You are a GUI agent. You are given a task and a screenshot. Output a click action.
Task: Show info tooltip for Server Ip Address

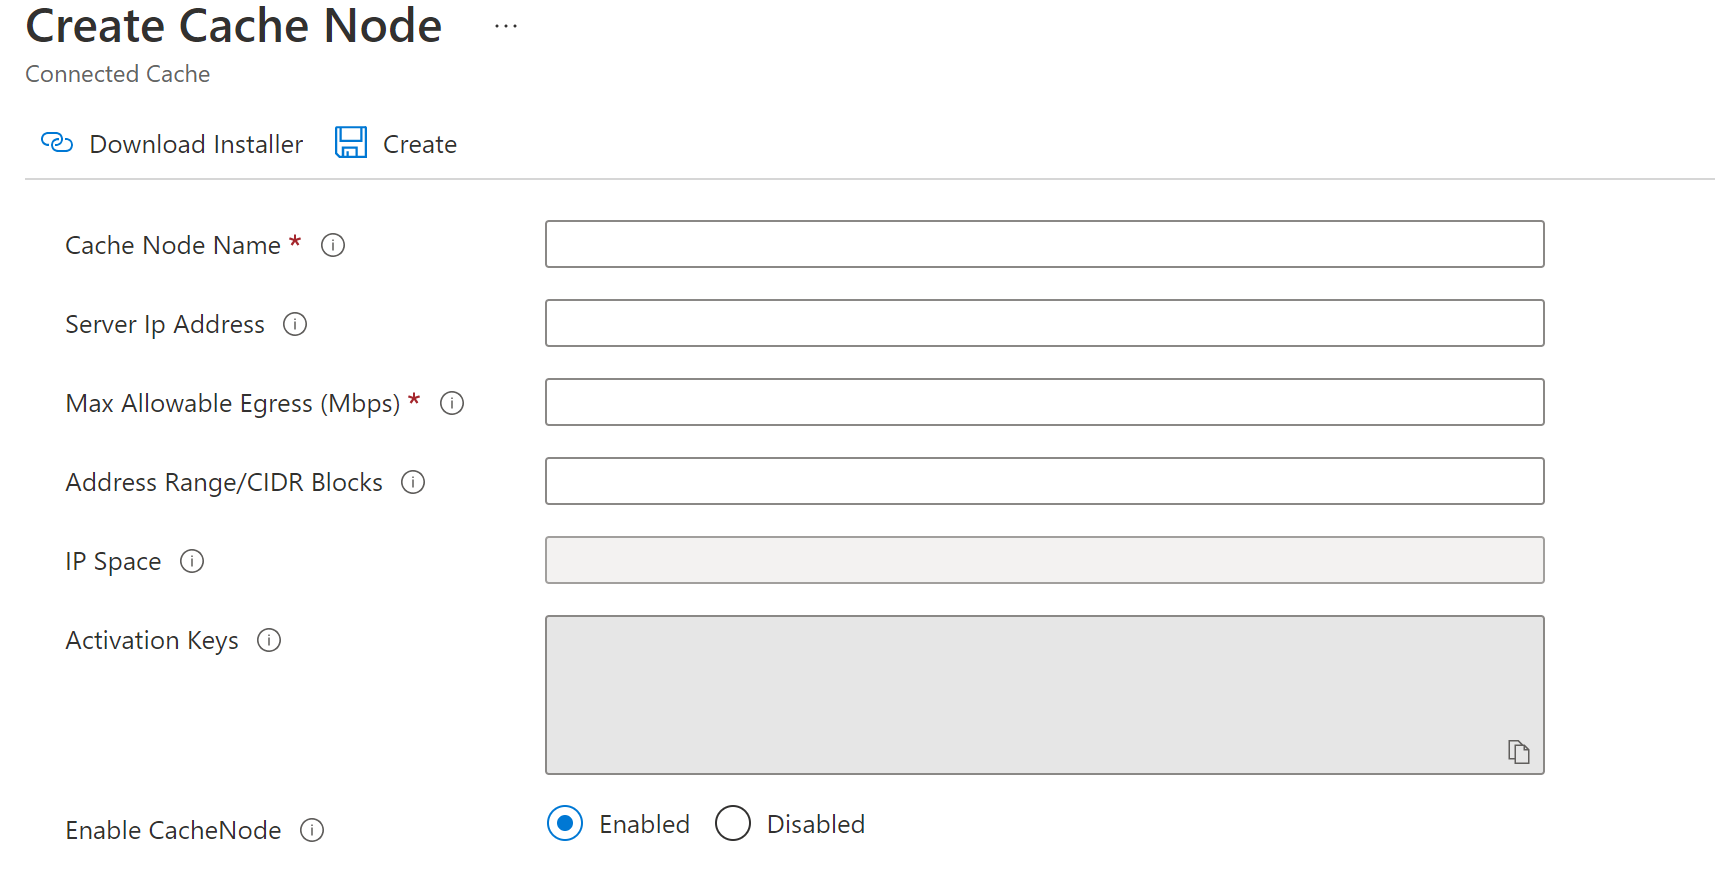pyautogui.click(x=295, y=324)
